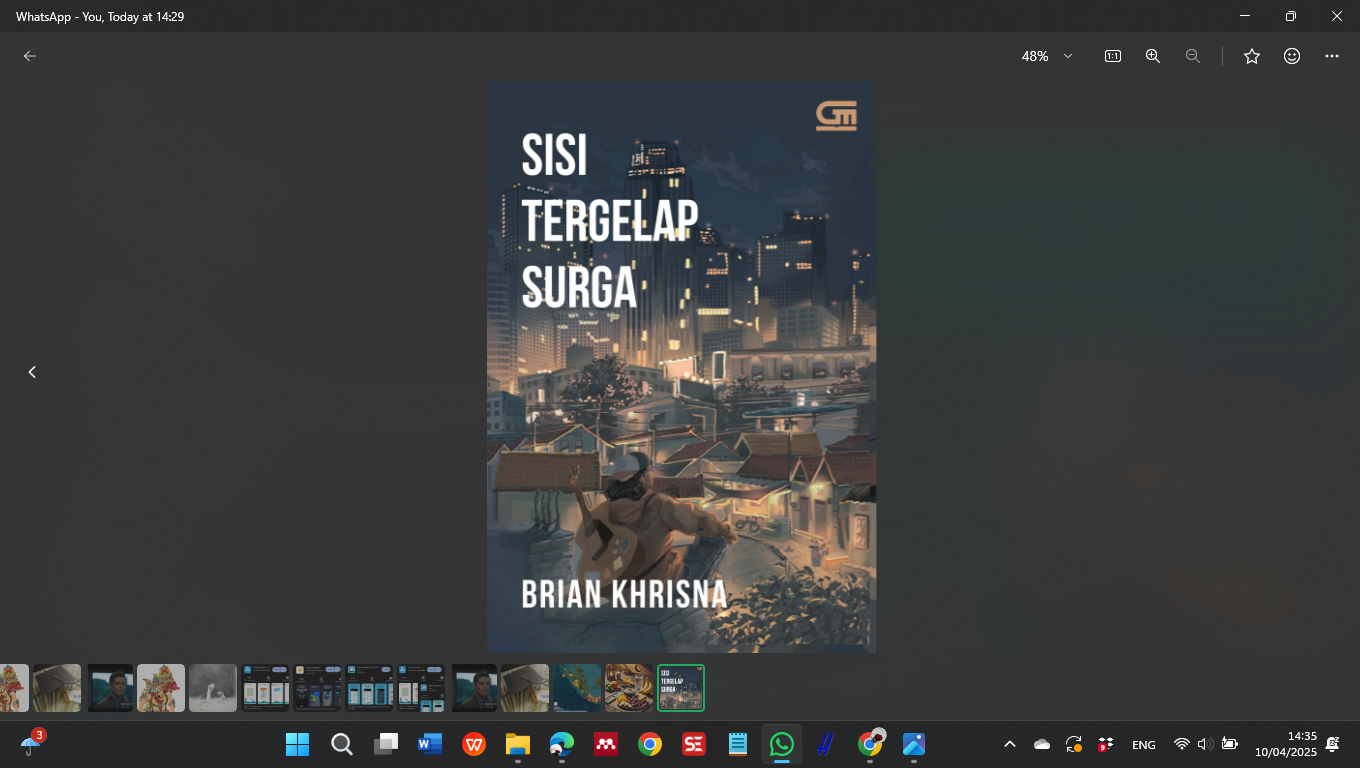The width and height of the screenshot is (1360, 768).
Task: Open Task View from the taskbar
Action: click(x=386, y=744)
